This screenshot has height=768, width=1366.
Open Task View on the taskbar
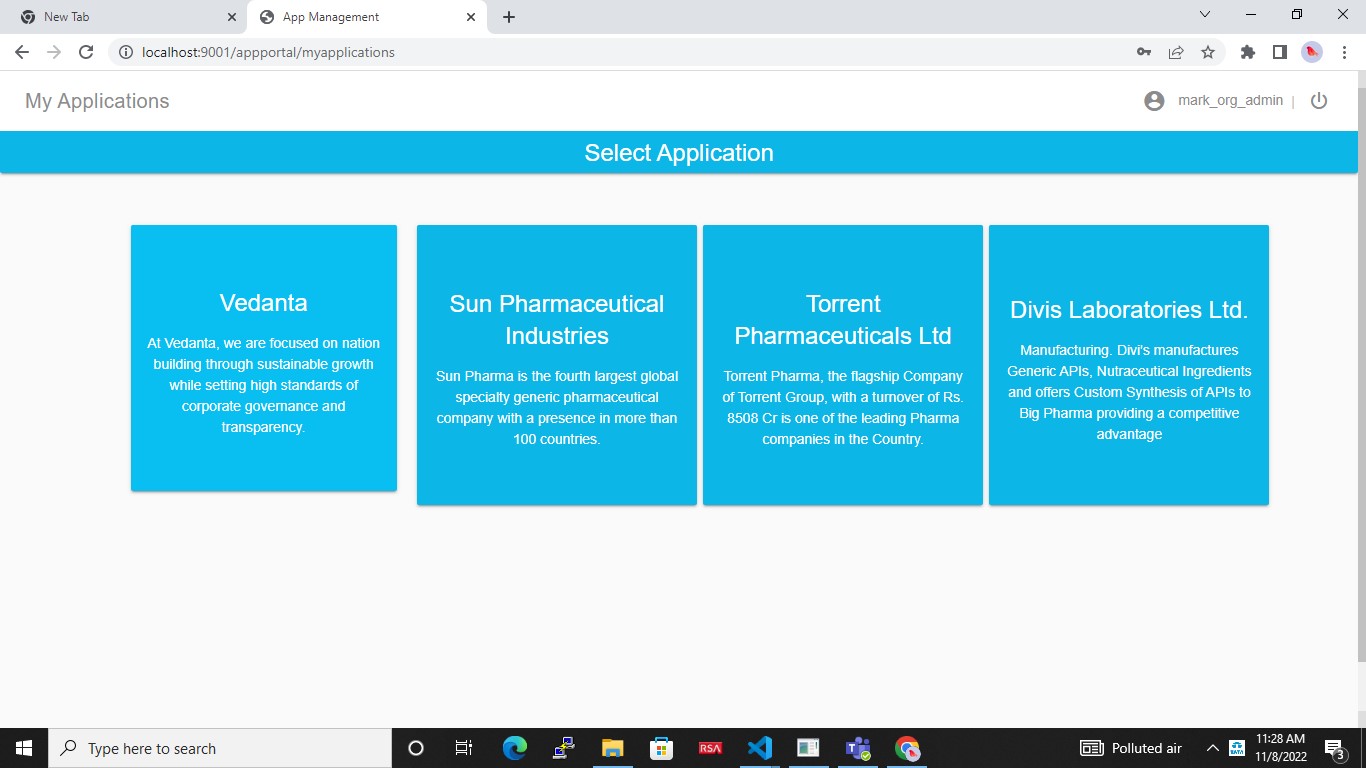click(464, 748)
